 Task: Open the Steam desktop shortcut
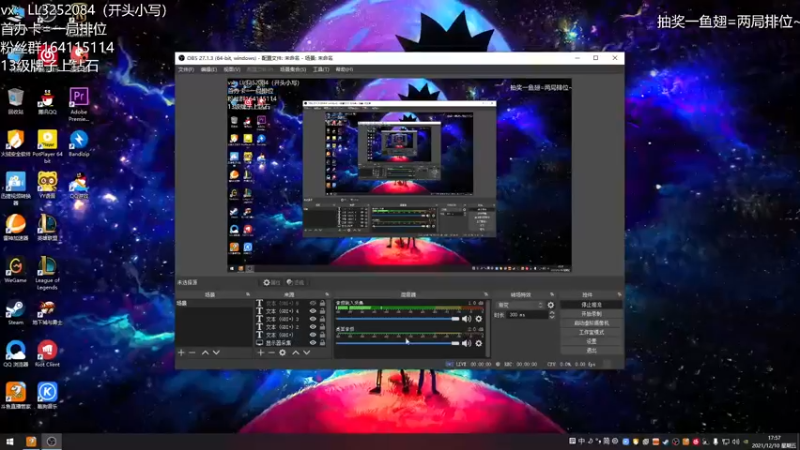pos(16,312)
